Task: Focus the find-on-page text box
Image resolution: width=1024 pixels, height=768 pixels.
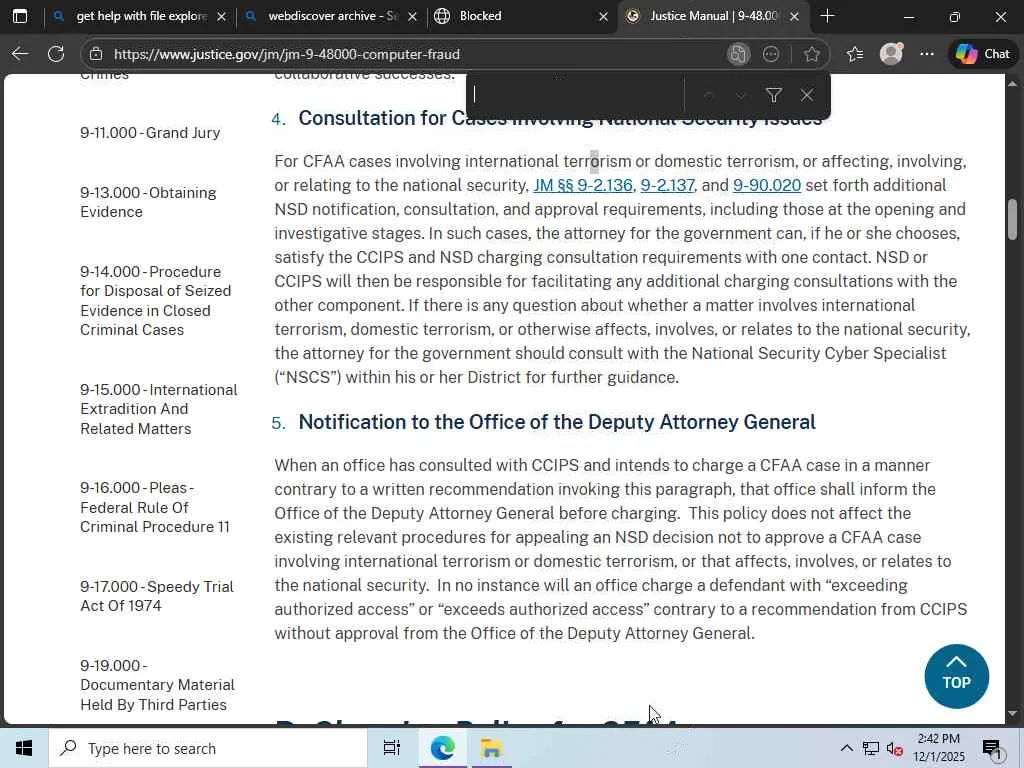Action: tap(577, 95)
